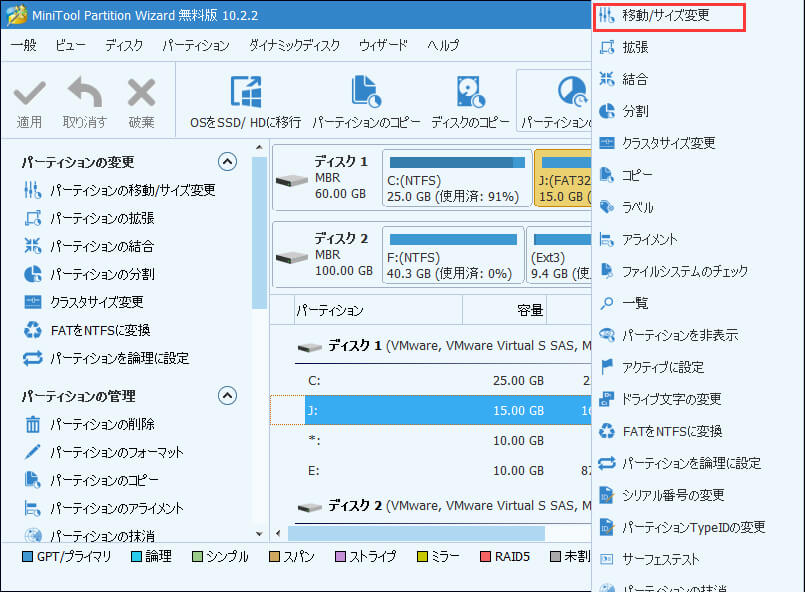
Task: Click the 取り消す (Undo) arrow icon
Action: [85, 94]
